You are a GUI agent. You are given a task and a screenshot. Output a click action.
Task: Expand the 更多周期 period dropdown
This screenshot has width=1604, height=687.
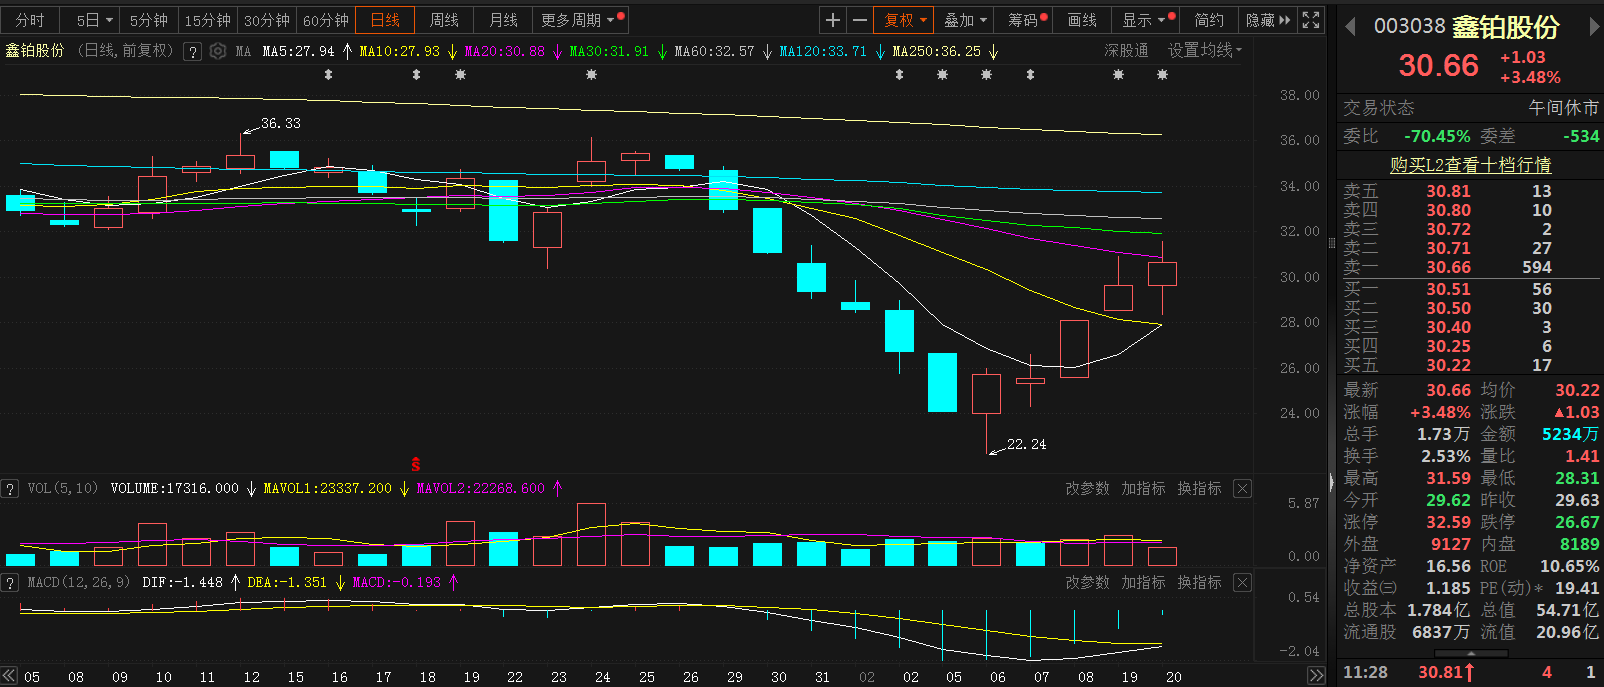582,20
